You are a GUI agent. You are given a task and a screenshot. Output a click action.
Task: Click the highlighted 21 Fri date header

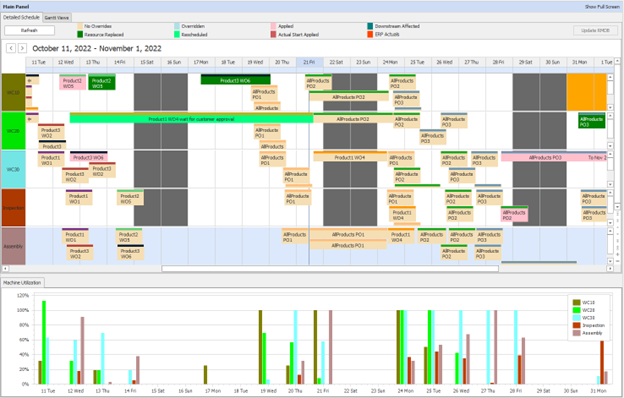coord(309,62)
